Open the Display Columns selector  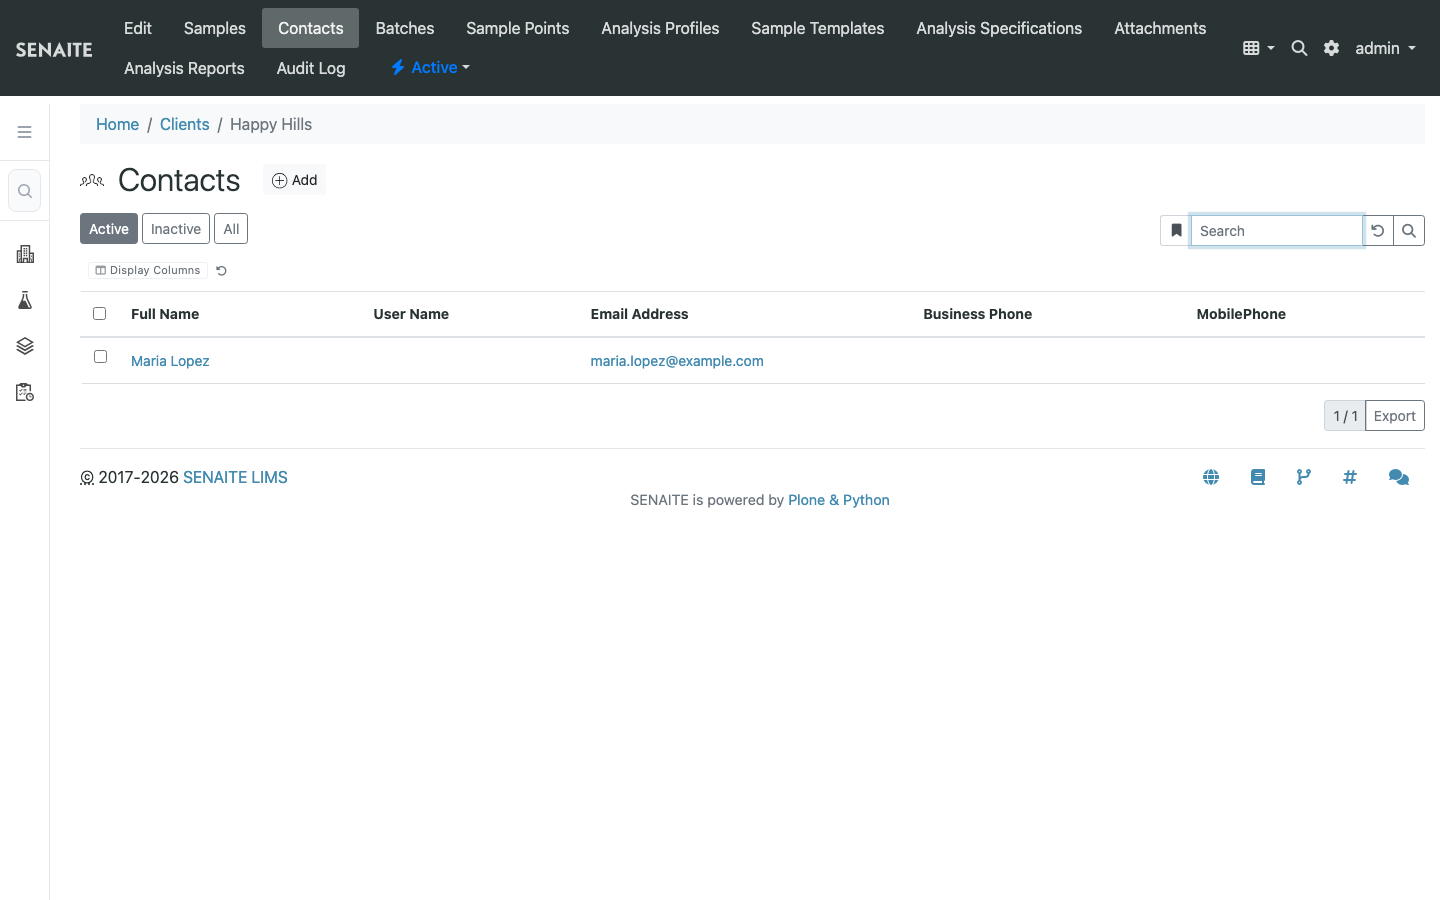[148, 271]
